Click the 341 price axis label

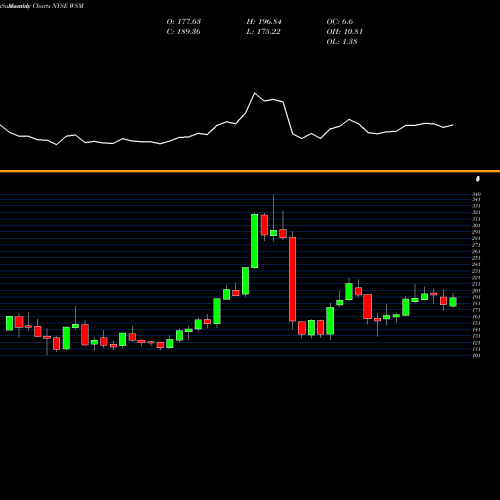coord(476,199)
